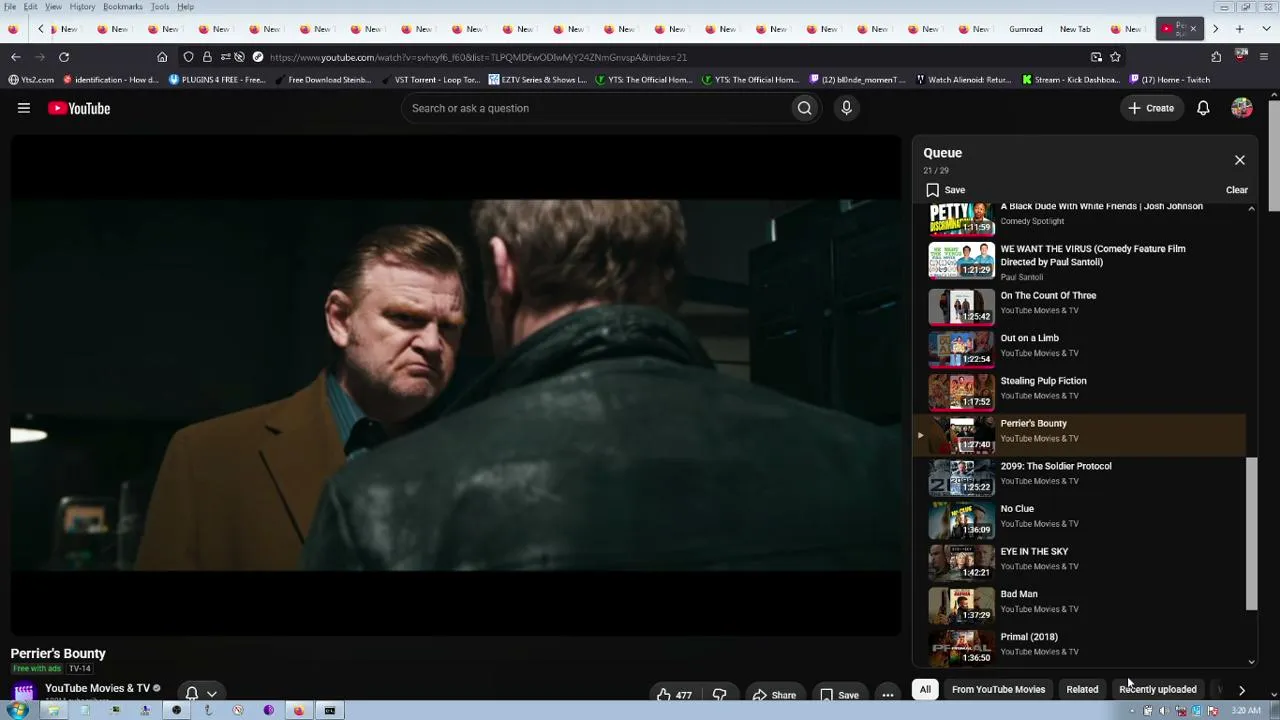Switch to the Gumroad tab
Screen dimensions: 1280x720
click(x=1025, y=29)
